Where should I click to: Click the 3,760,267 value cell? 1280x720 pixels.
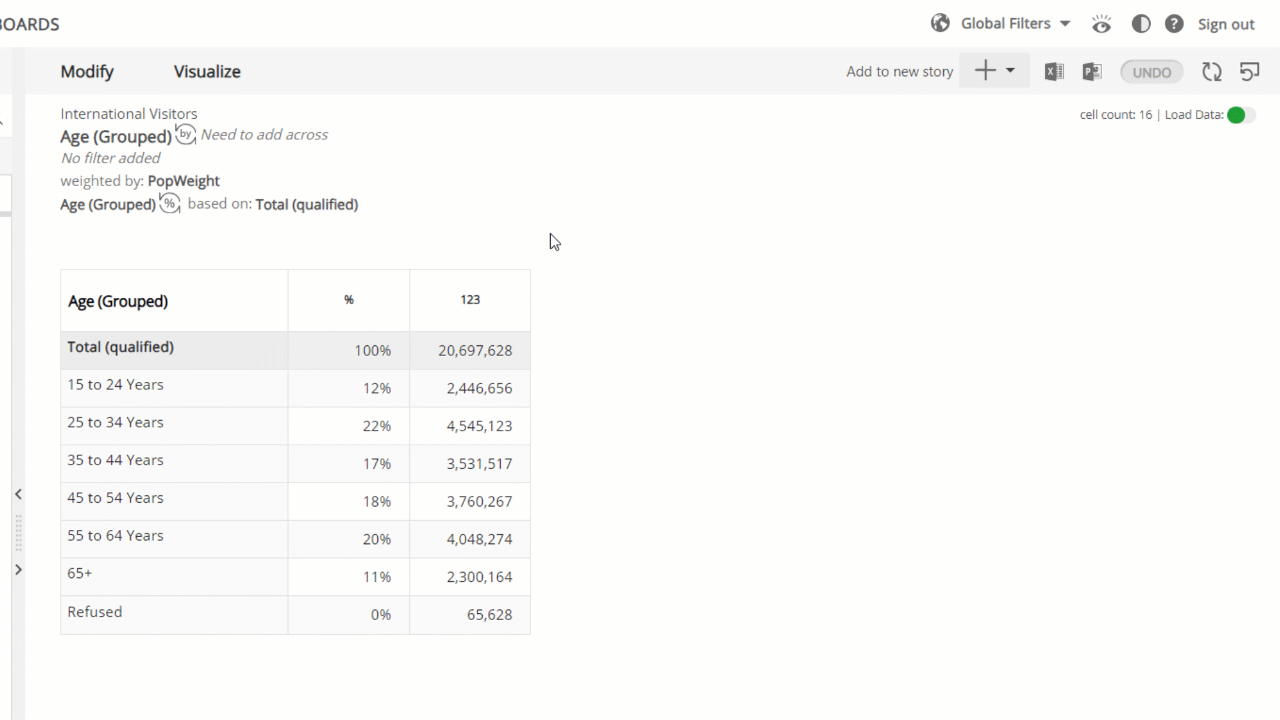tap(470, 502)
